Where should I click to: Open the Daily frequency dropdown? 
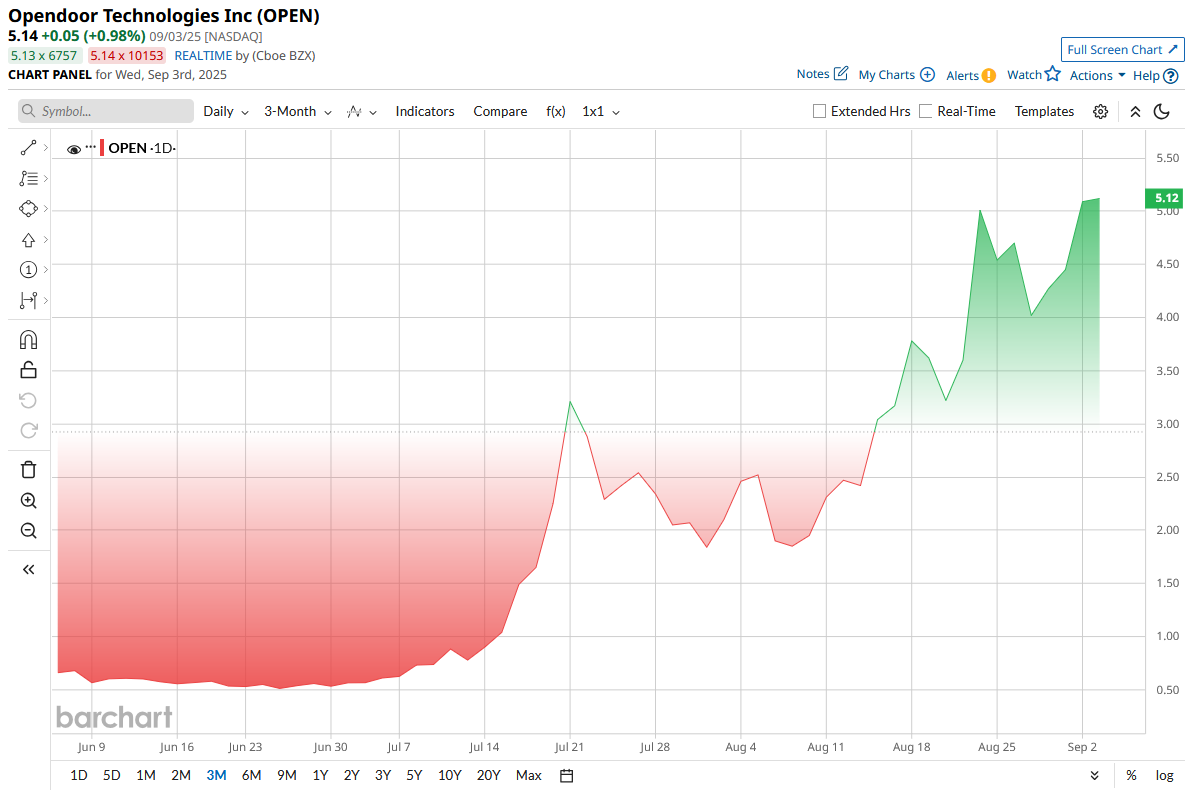pos(226,111)
